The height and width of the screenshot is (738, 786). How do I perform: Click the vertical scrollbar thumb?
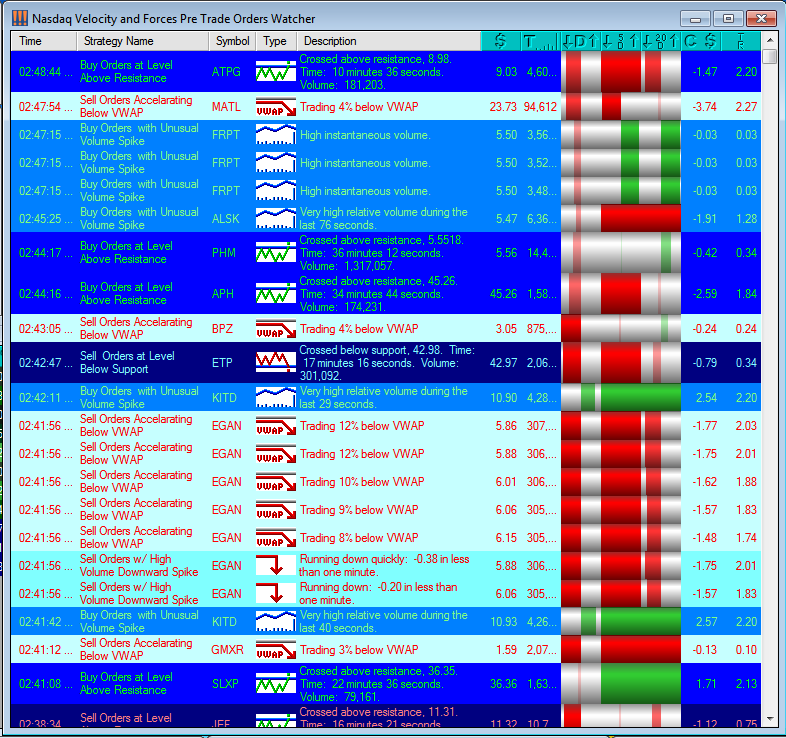pyautogui.click(x=769, y=56)
